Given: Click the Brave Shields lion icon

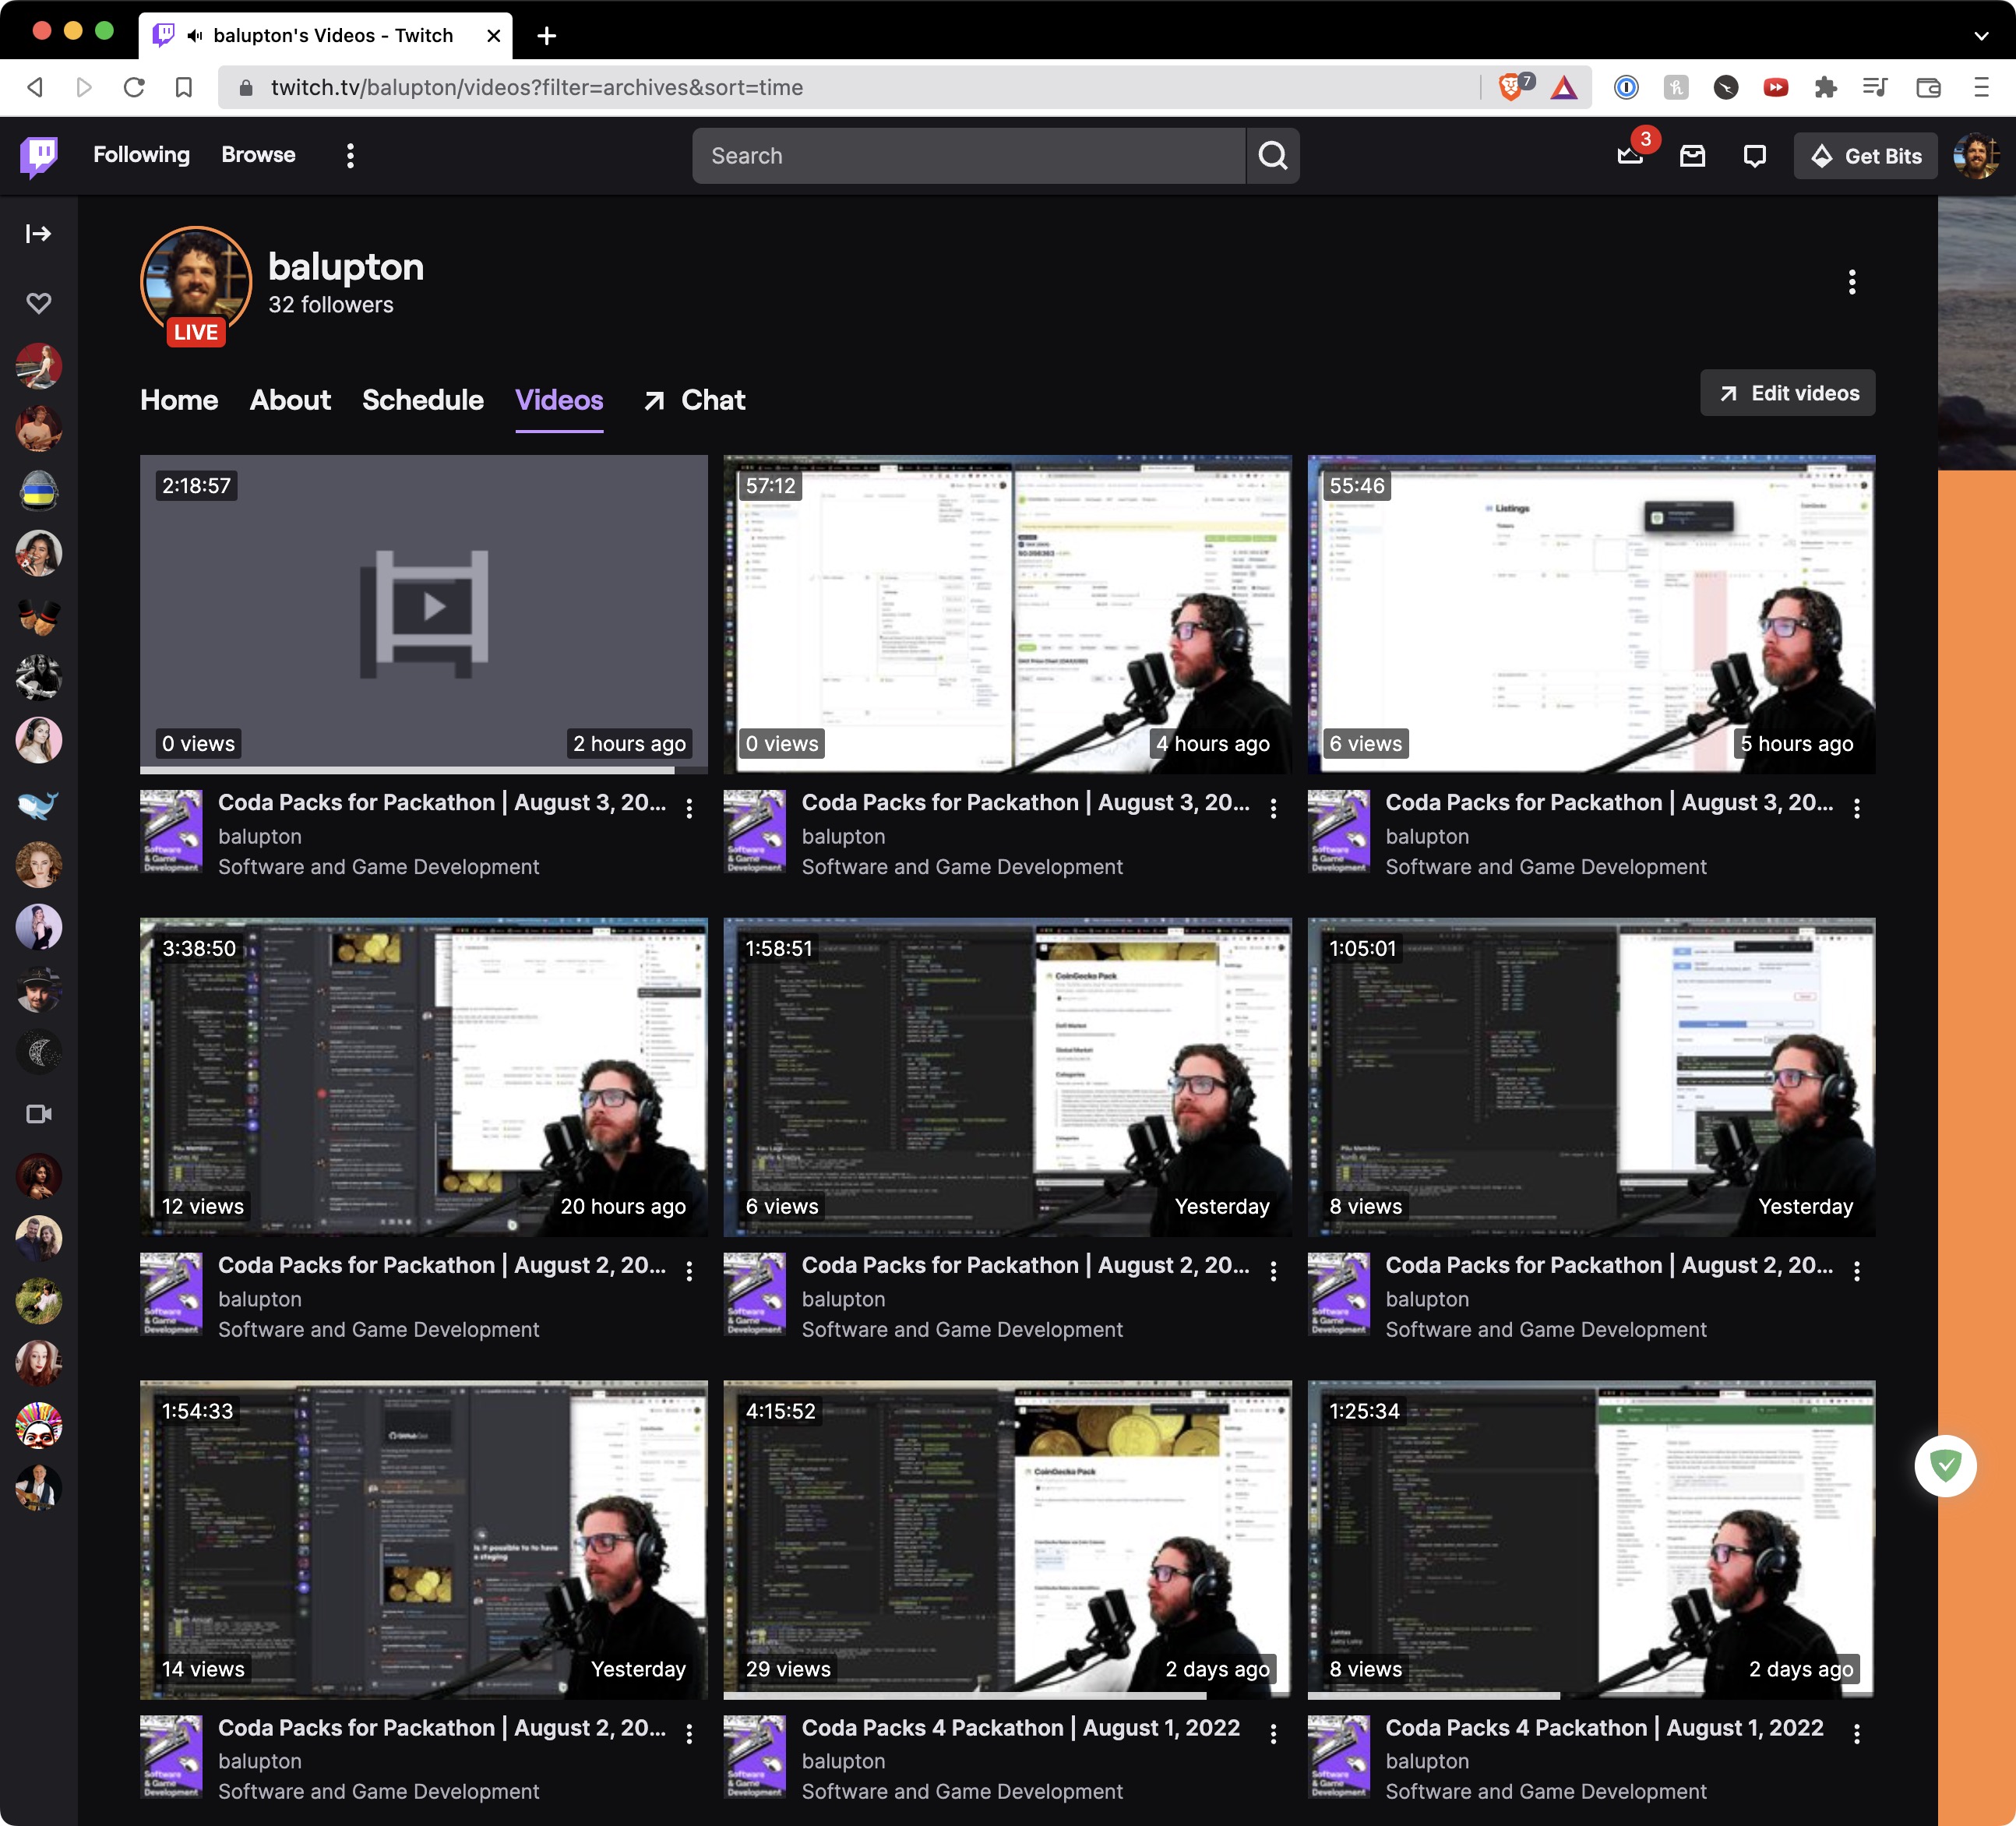Looking at the screenshot, I should coord(1510,88).
